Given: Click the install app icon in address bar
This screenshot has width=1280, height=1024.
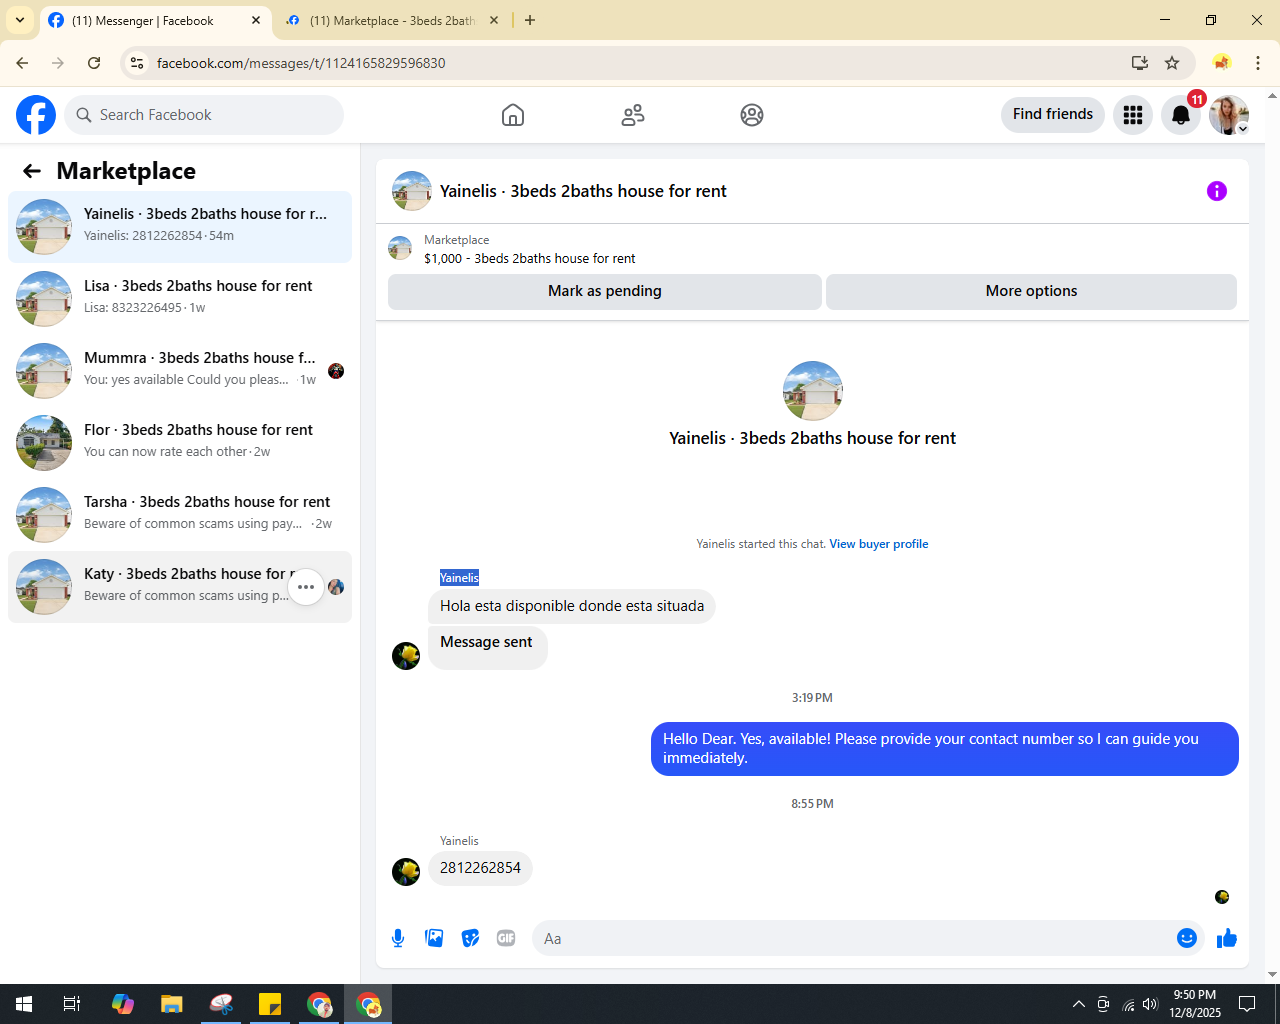Looking at the screenshot, I should 1140,63.
